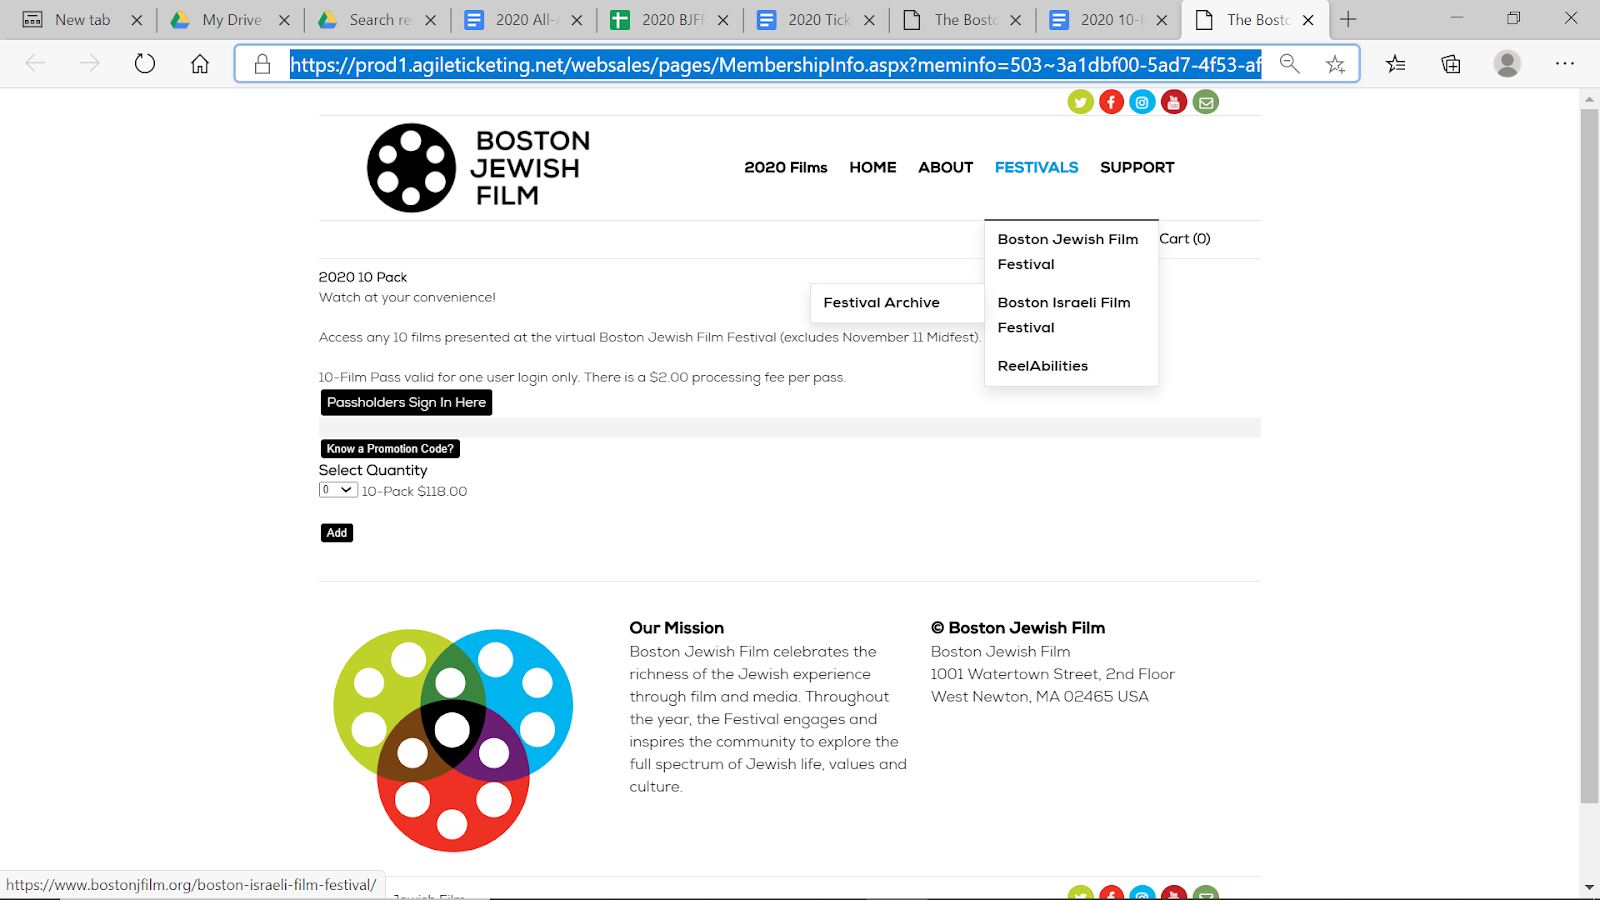Close the My Drive tab
The height and width of the screenshot is (900, 1600).
click(x=284, y=20)
